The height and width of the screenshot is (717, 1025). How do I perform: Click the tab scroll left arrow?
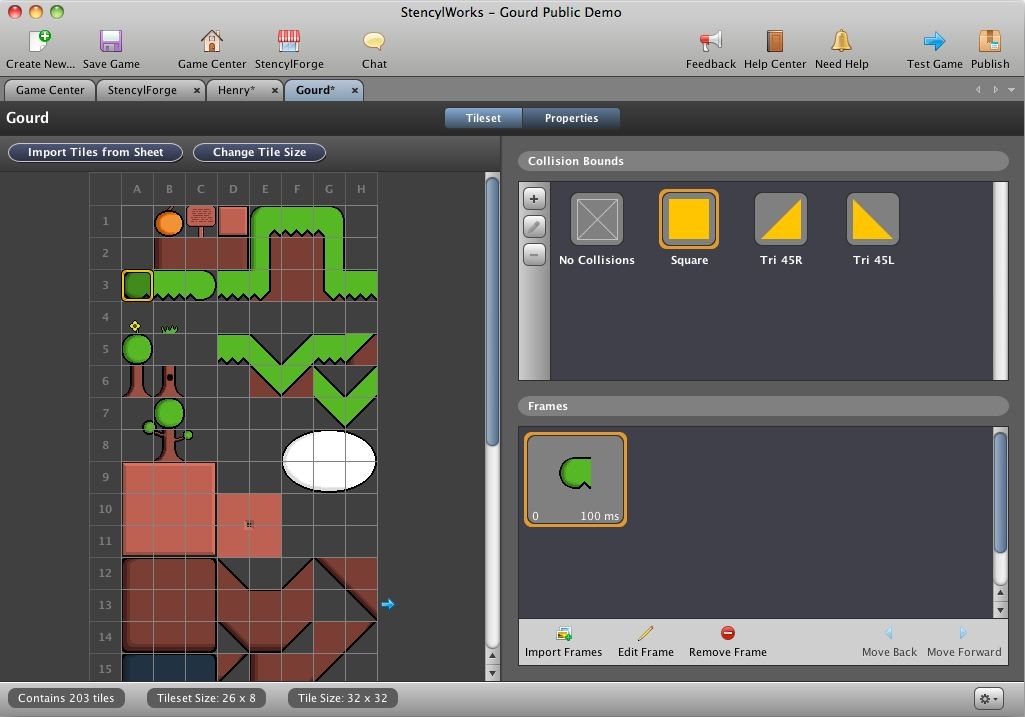point(978,90)
